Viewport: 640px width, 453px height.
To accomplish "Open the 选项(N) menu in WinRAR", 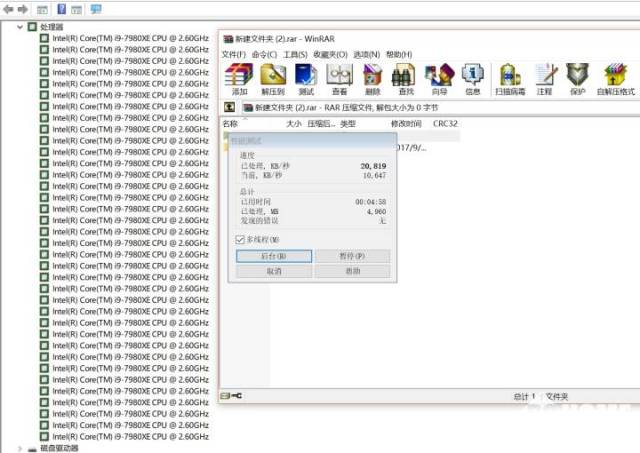I will 367,54.
